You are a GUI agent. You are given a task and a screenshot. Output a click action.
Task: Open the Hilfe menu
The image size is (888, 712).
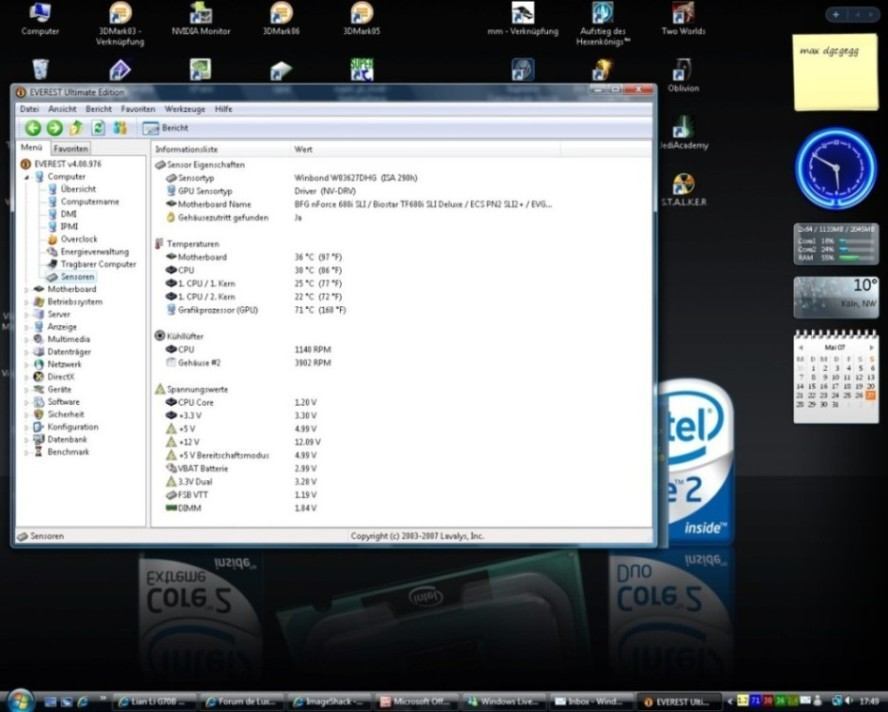tap(224, 109)
